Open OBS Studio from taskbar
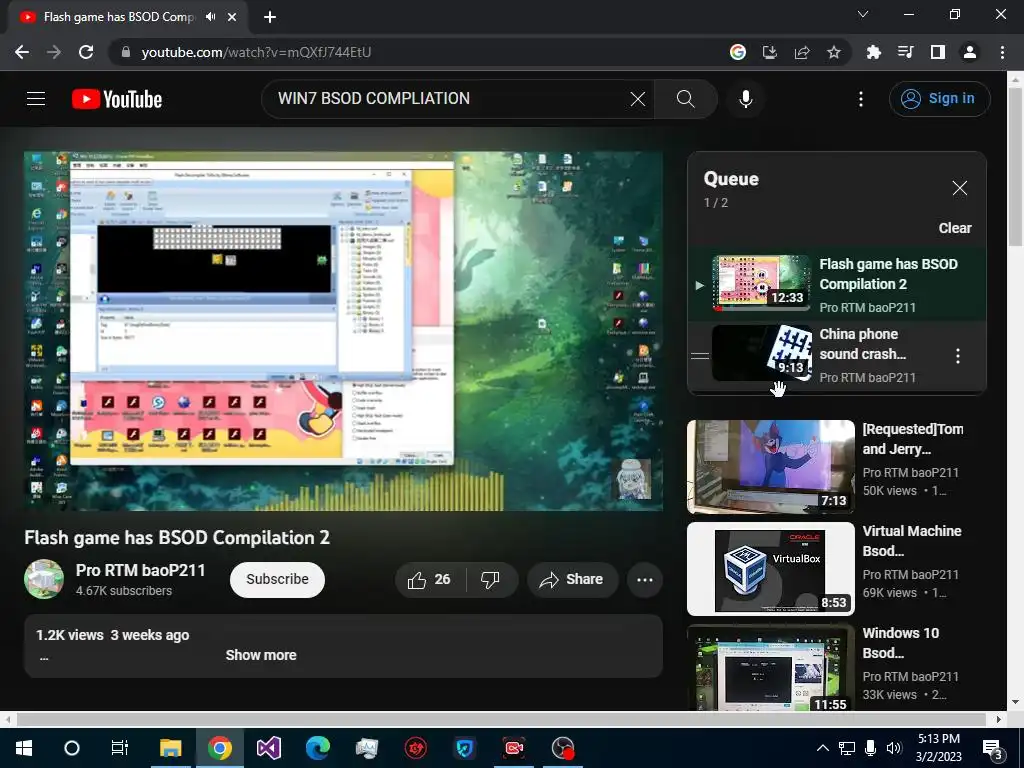 point(563,748)
